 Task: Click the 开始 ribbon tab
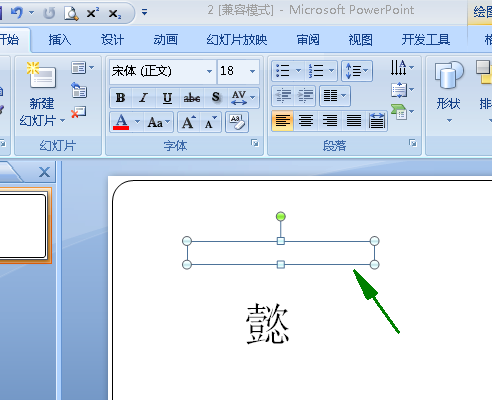(x=9, y=40)
